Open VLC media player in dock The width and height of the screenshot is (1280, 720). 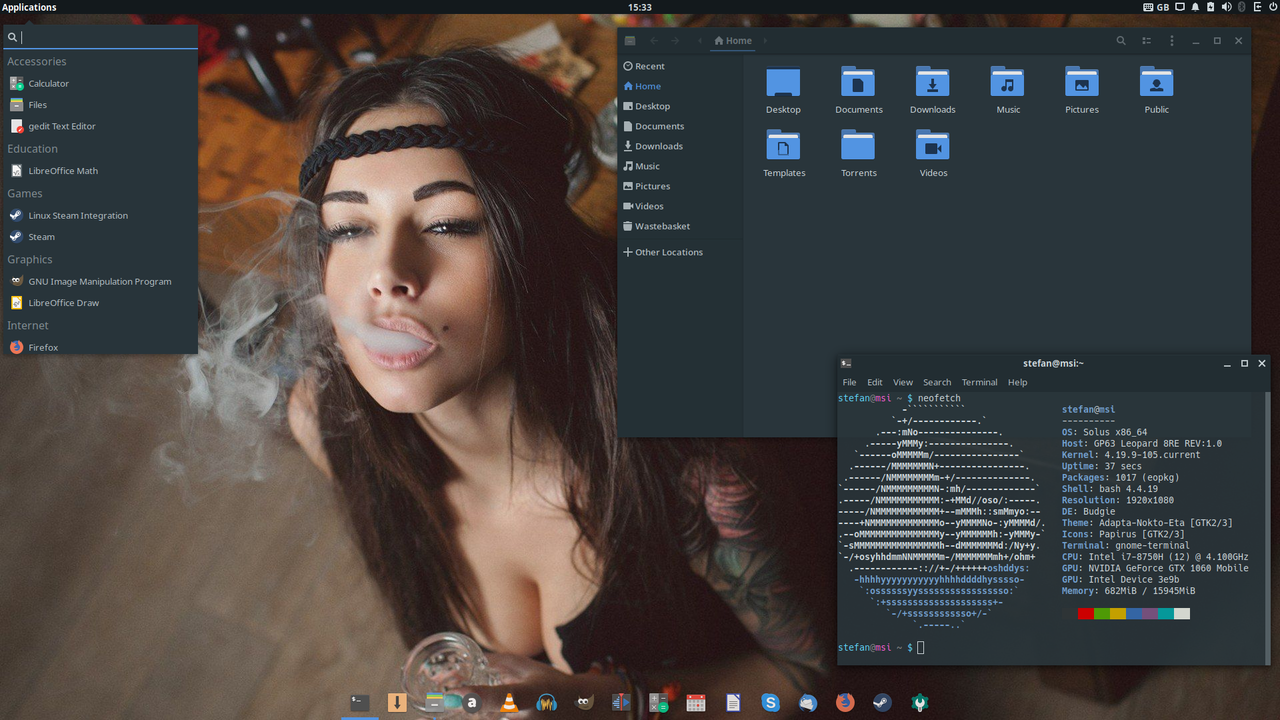point(509,703)
